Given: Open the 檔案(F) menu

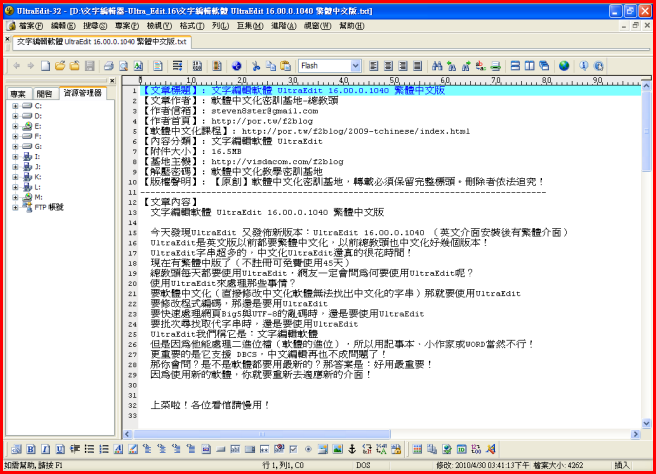Looking at the screenshot, I should [31, 24].
